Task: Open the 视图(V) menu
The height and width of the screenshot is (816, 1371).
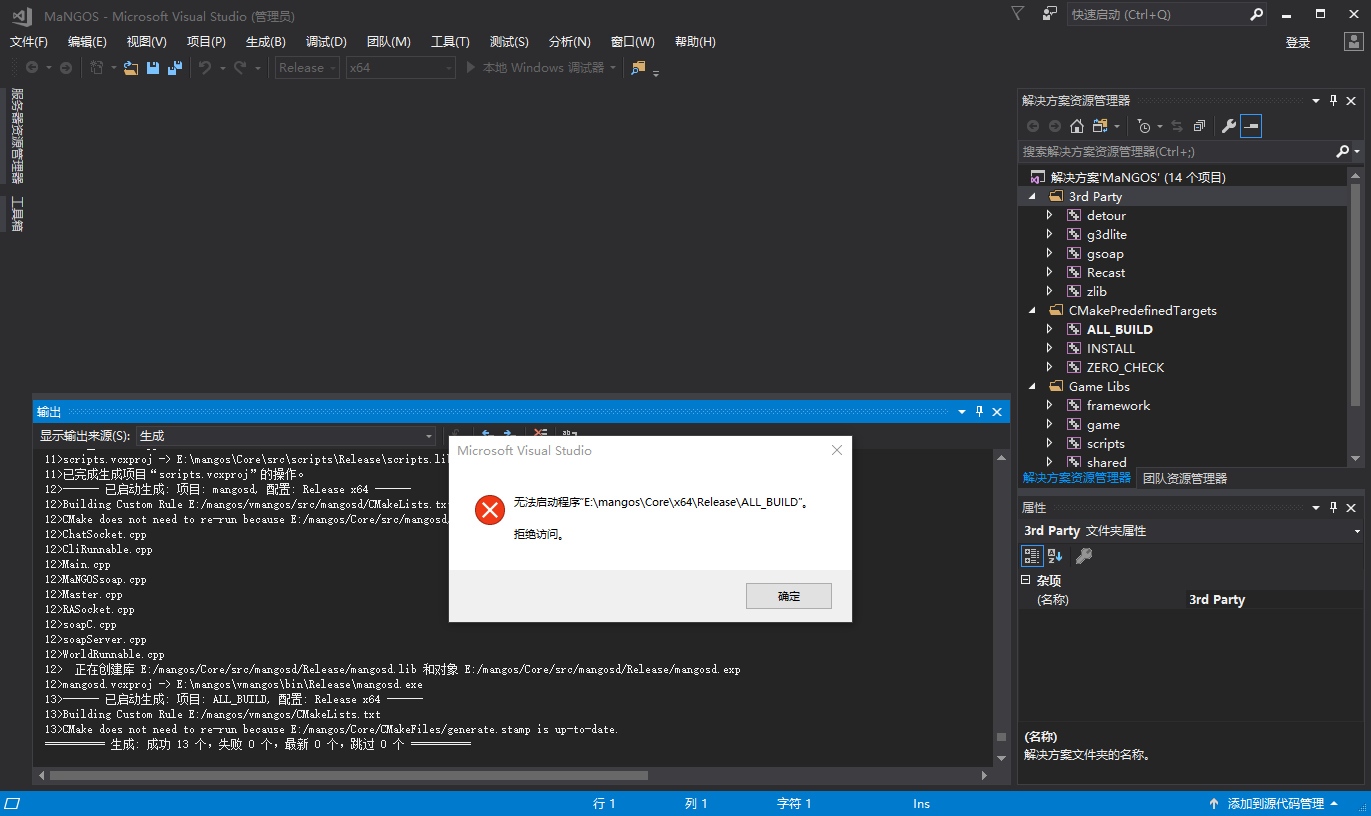Action: [x=146, y=42]
